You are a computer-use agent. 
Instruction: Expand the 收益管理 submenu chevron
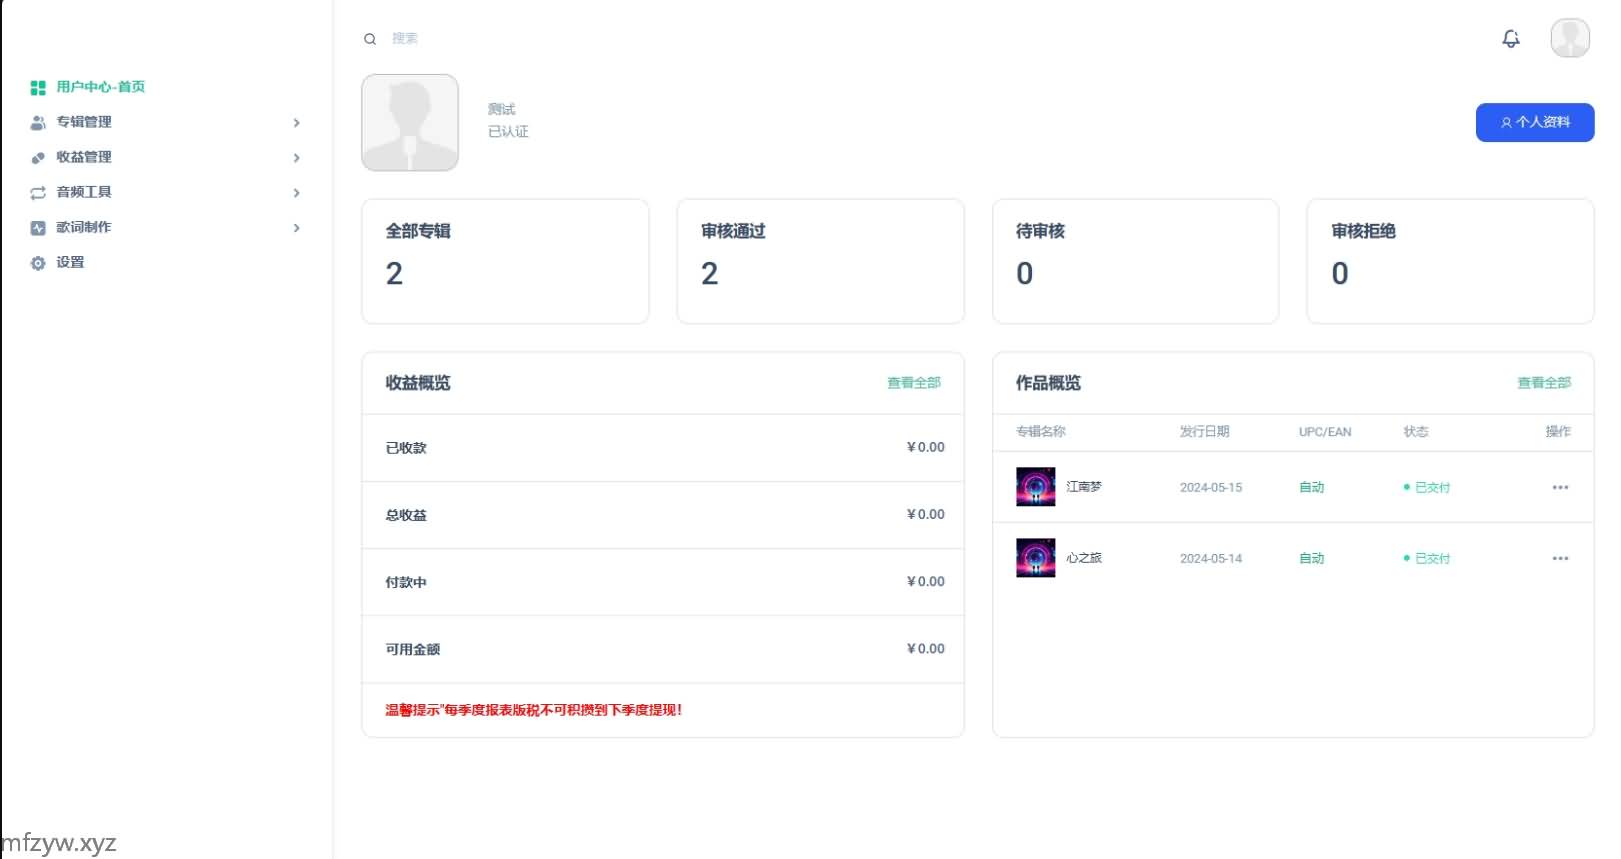pos(296,157)
